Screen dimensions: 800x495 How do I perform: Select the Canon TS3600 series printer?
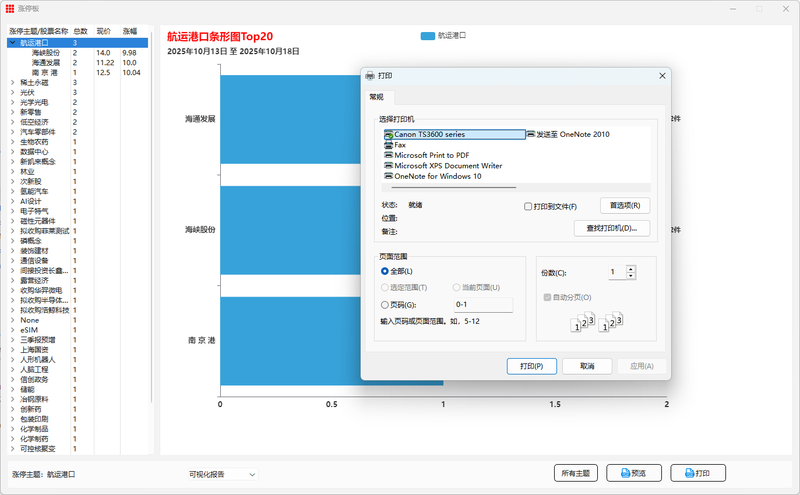point(454,134)
